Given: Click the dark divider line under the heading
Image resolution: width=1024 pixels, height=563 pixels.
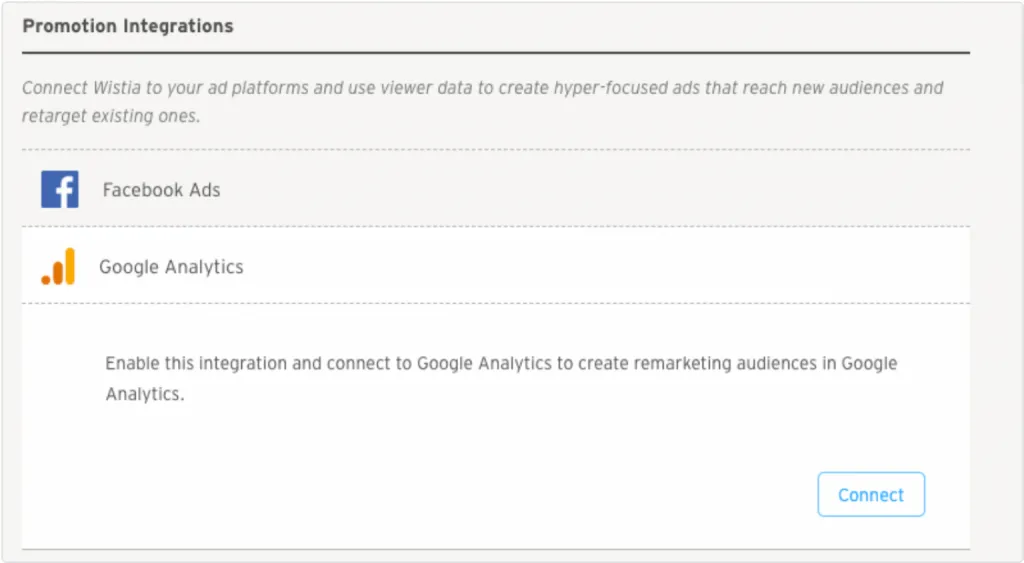Looking at the screenshot, I should click(x=496, y=53).
